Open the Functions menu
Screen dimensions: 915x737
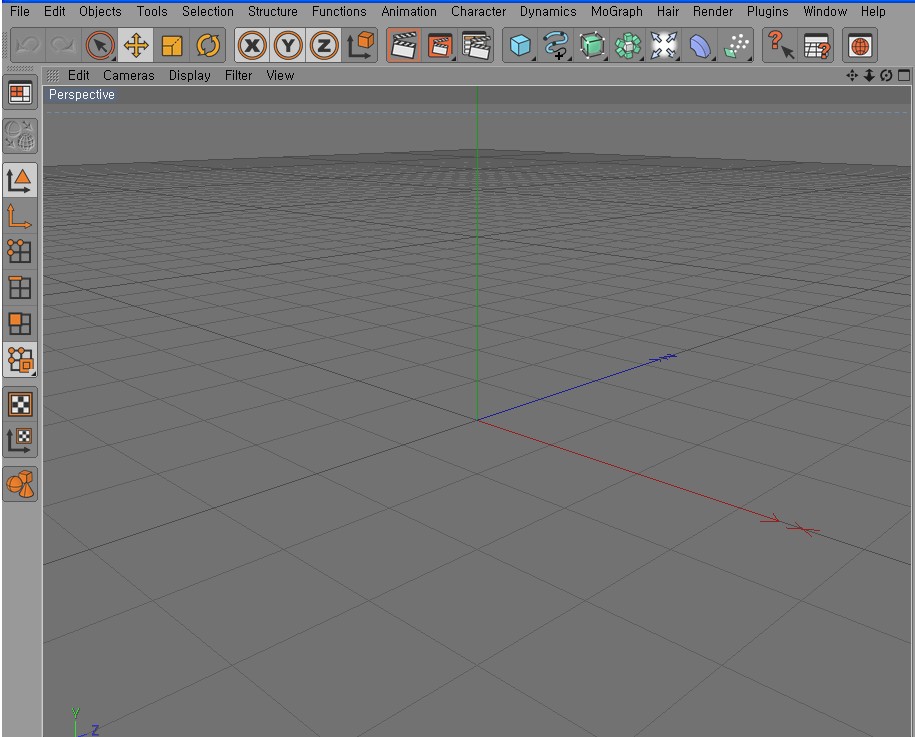coord(339,11)
